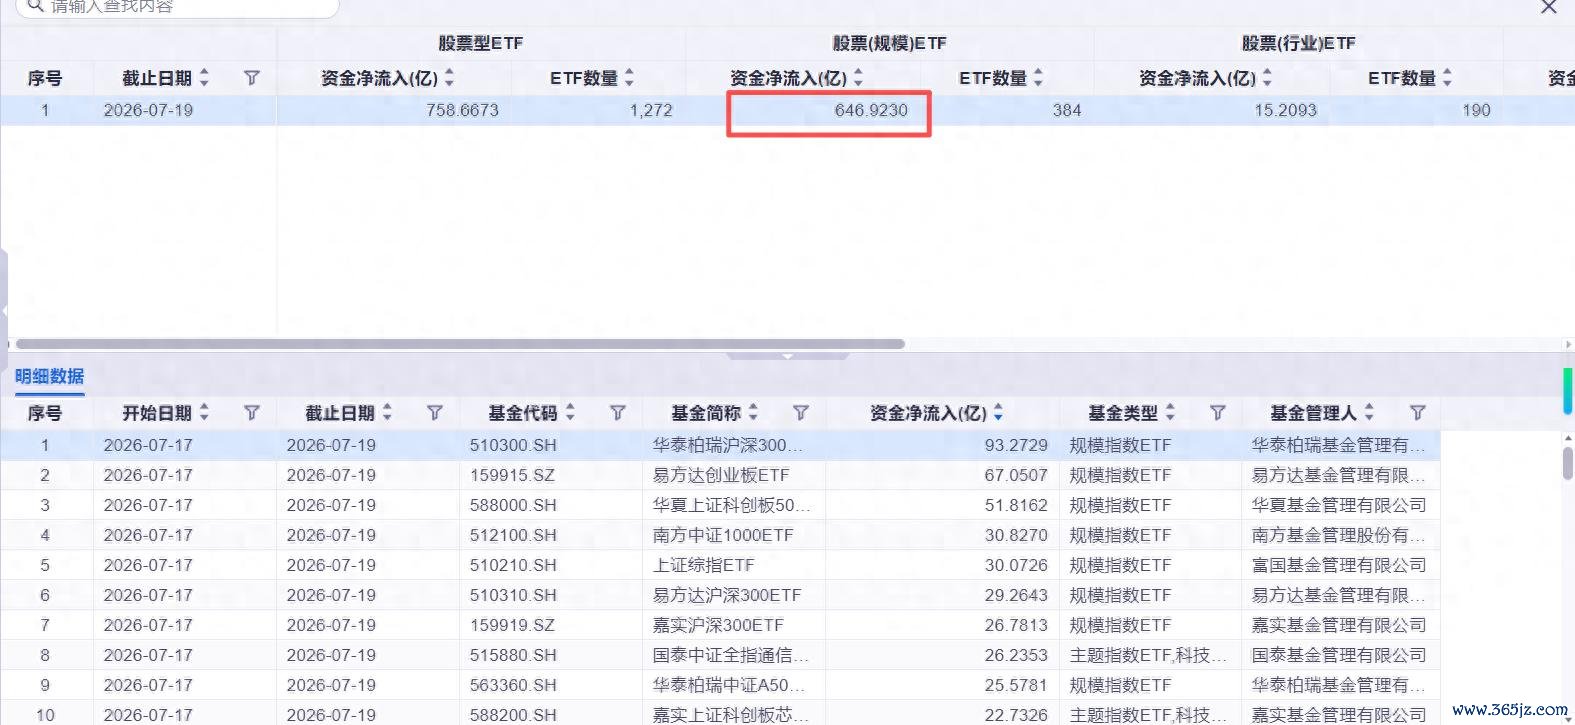Sort 明细数据 table by 截止日期

click(387, 413)
